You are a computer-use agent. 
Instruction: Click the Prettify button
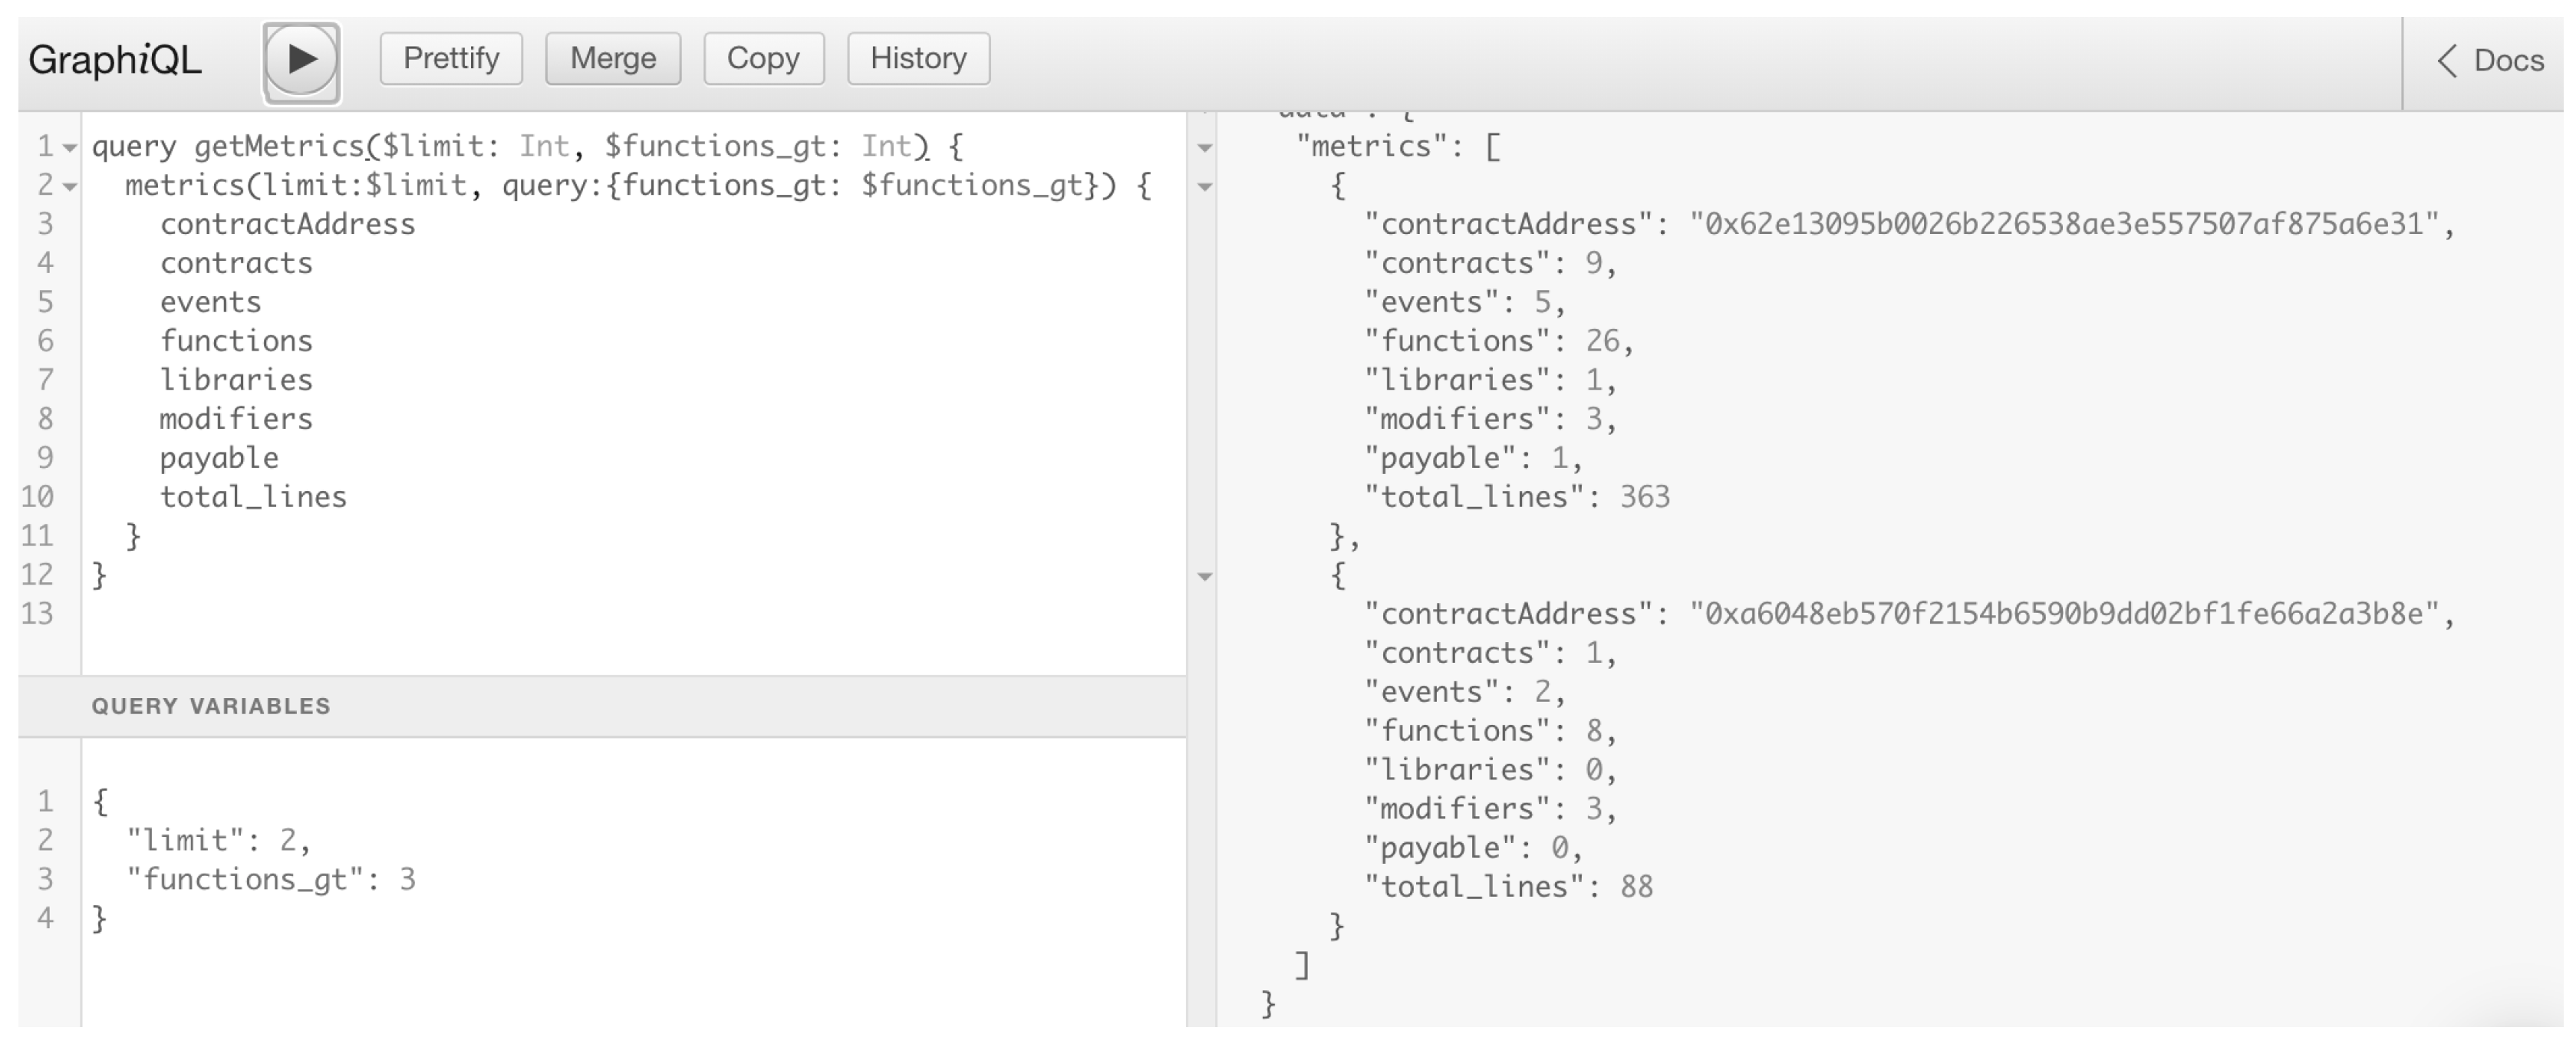(x=451, y=59)
